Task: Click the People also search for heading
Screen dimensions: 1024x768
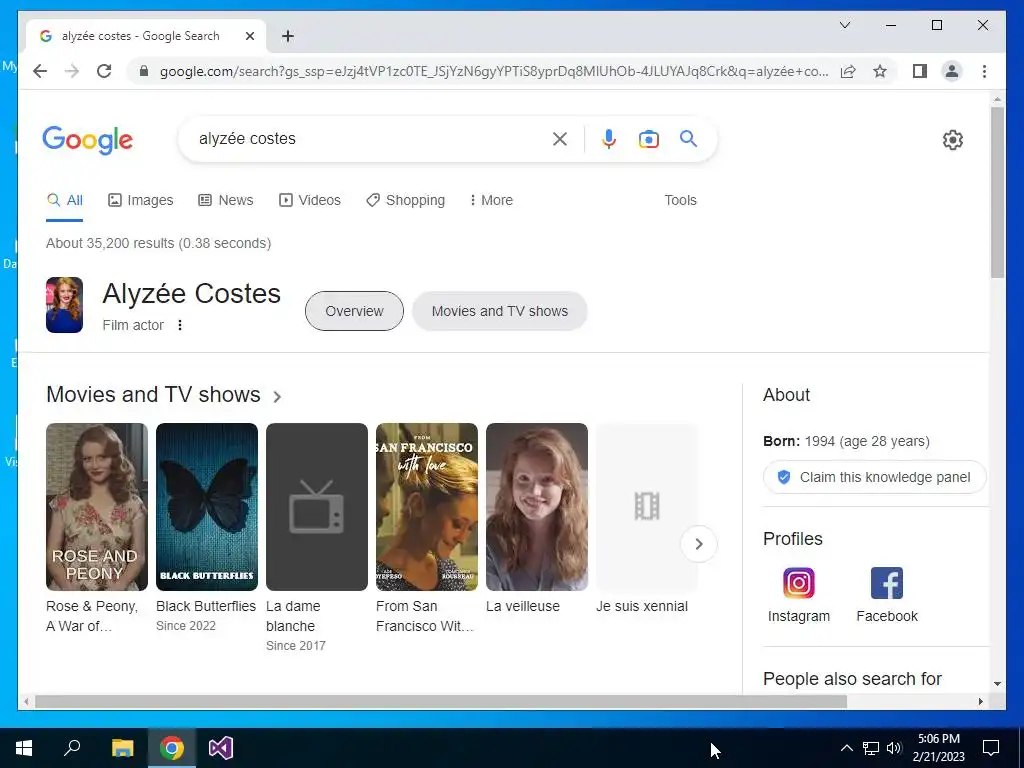Action: pyautogui.click(x=852, y=679)
